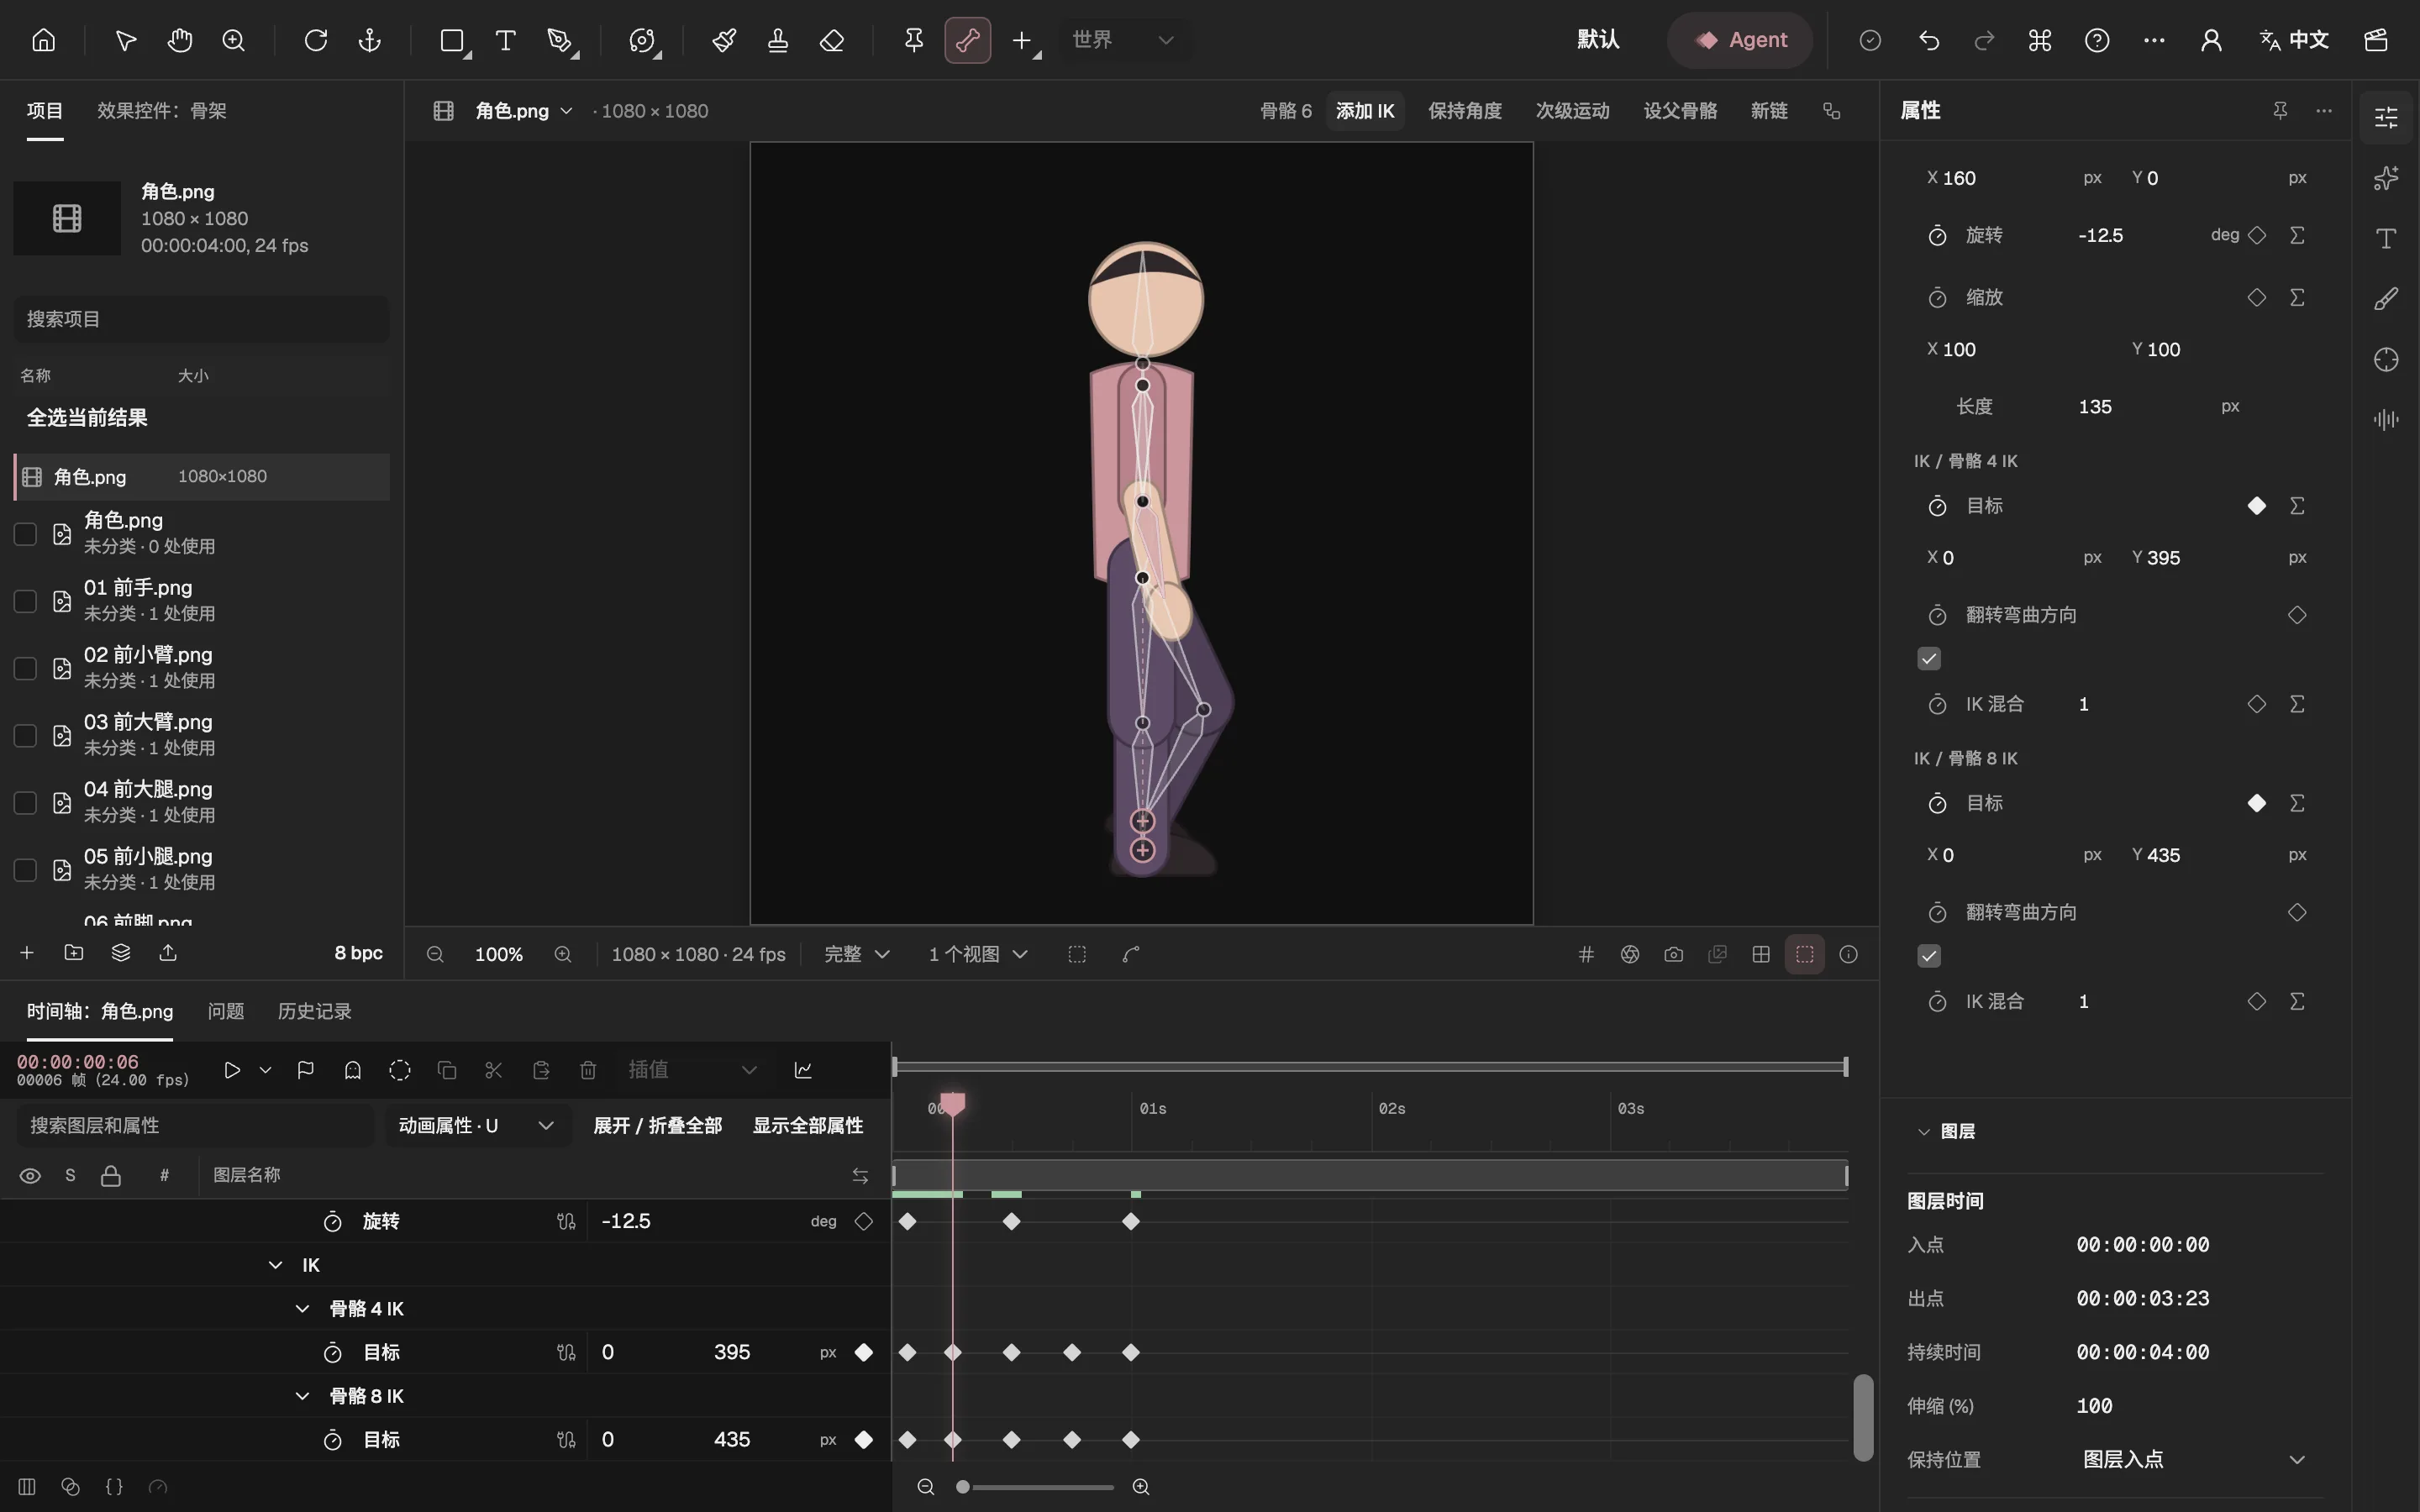Click the import upload icon in project panel
The width and height of the screenshot is (2420, 1512).
pyautogui.click(x=168, y=952)
